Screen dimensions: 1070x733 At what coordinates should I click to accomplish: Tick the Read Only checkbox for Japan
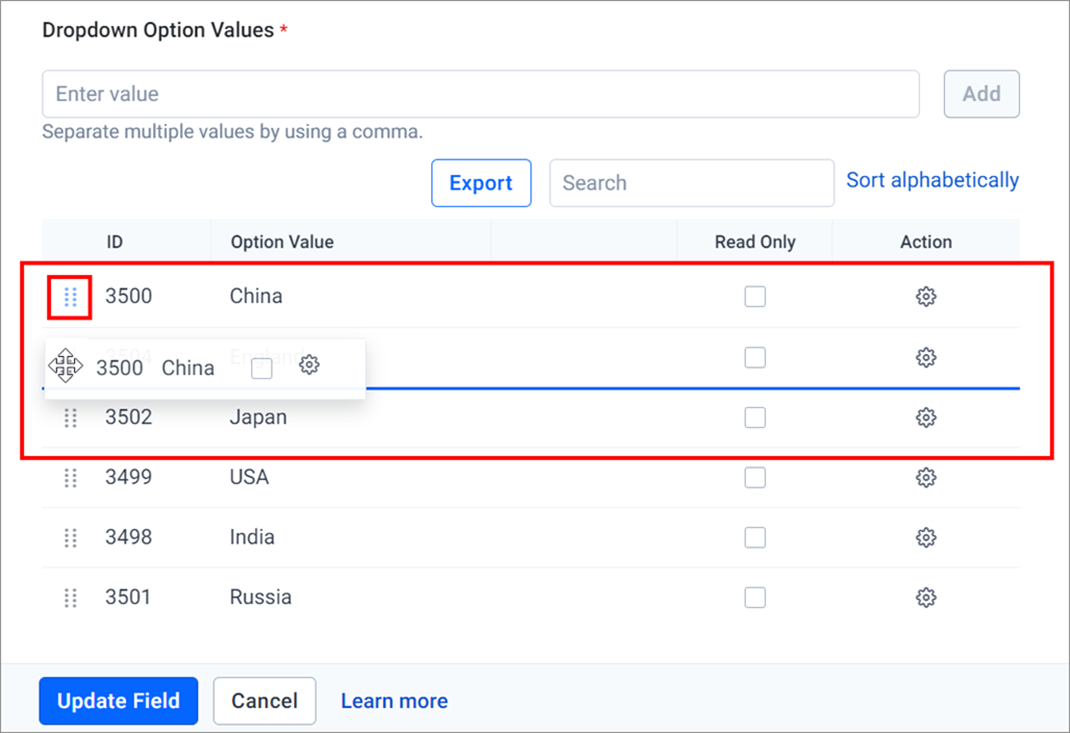[755, 418]
